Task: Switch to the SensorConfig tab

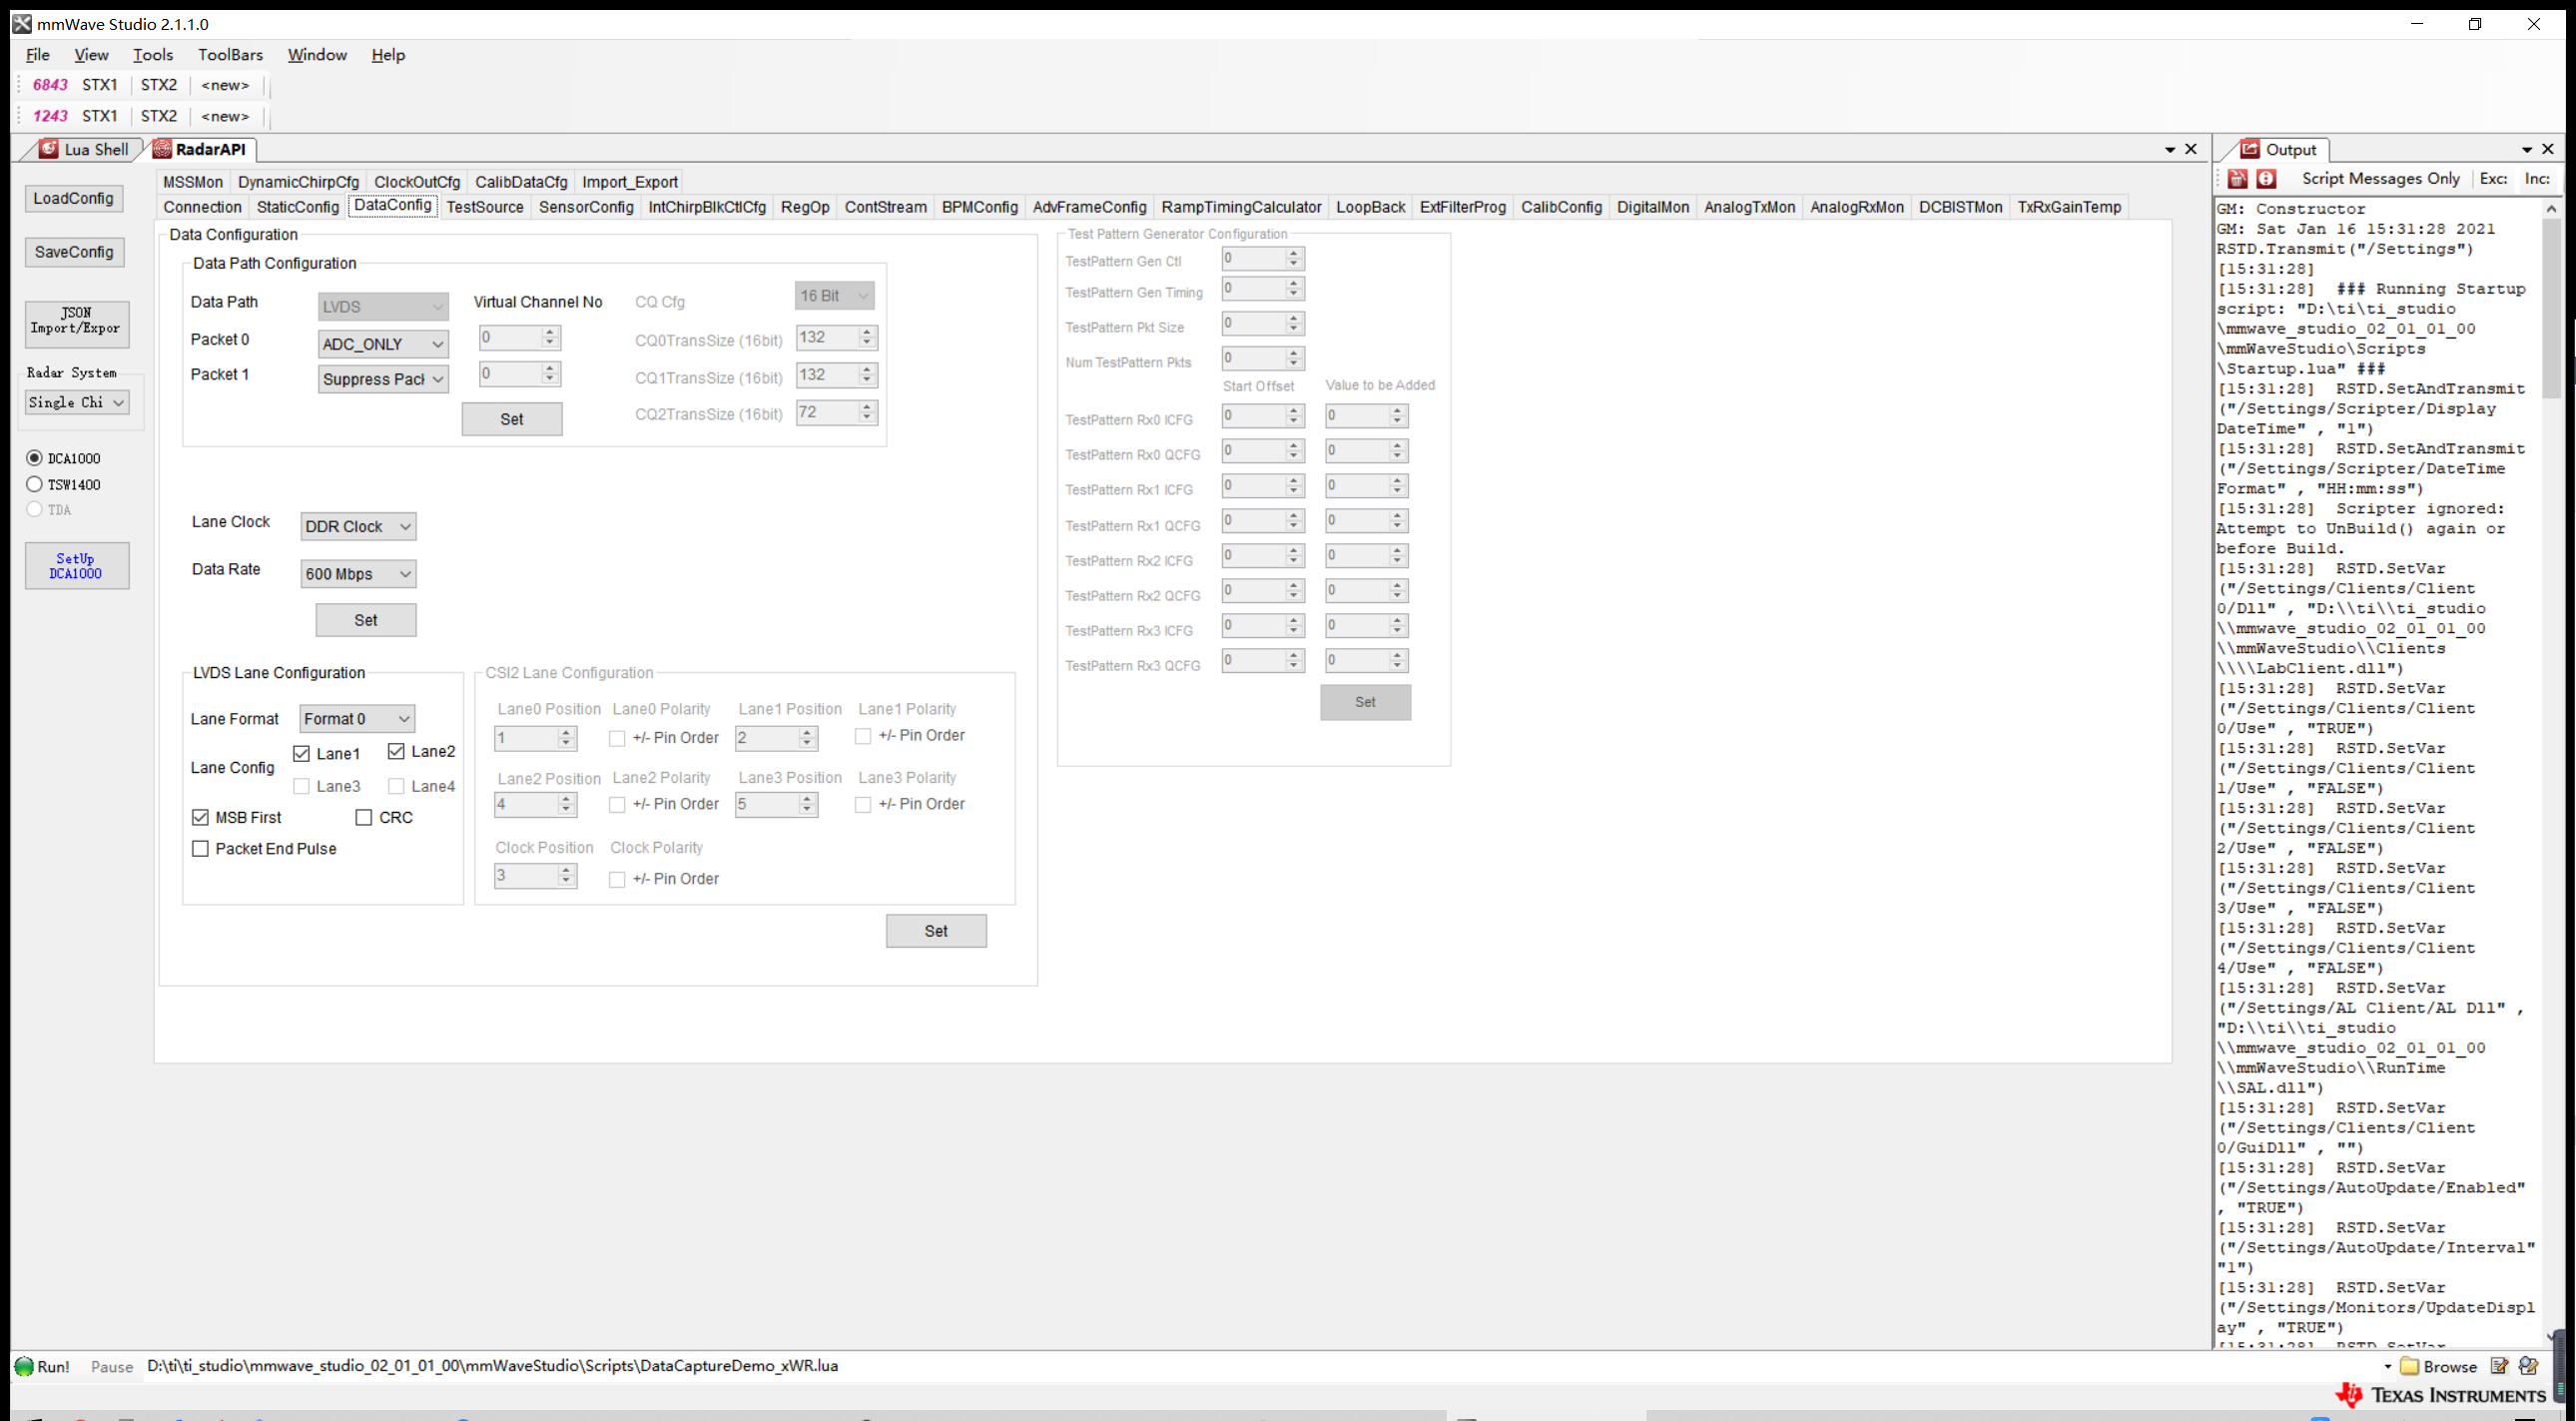Action: (585, 207)
